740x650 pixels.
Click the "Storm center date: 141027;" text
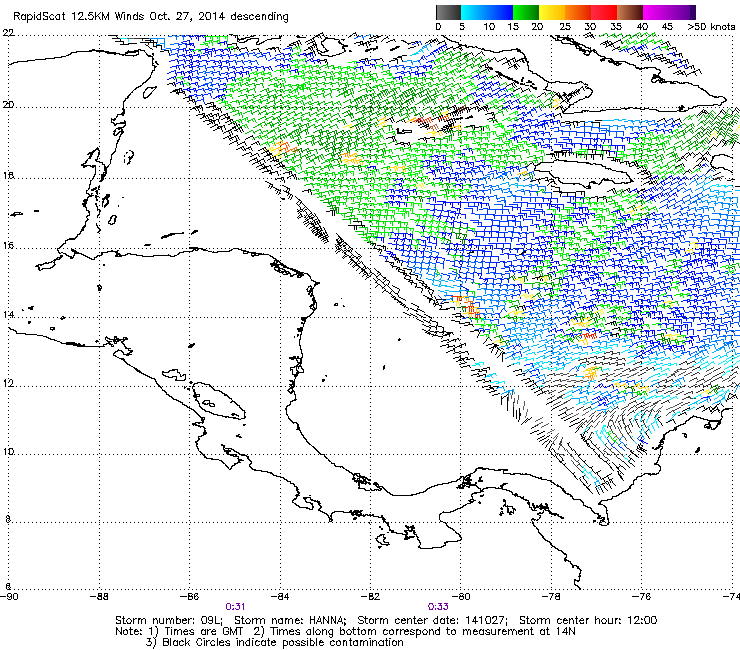pos(433,620)
